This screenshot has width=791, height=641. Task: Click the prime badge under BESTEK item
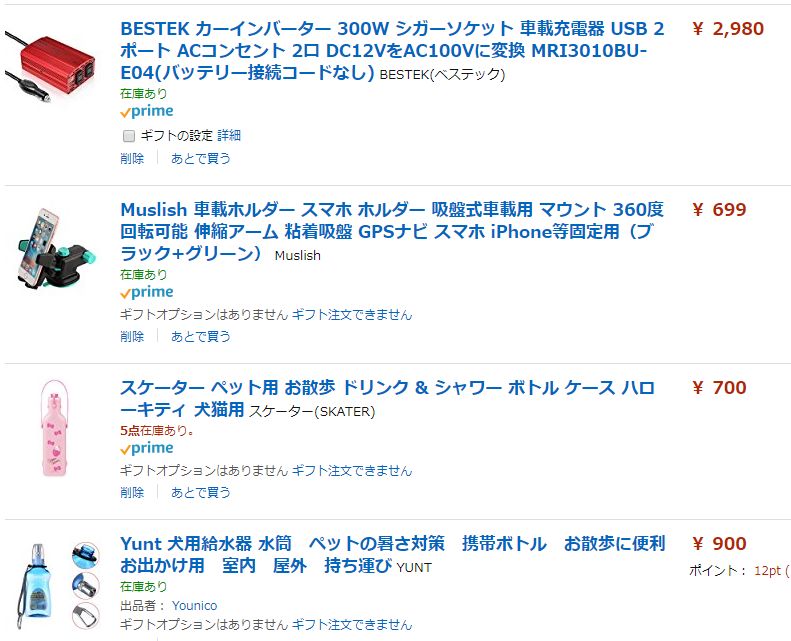146,112
